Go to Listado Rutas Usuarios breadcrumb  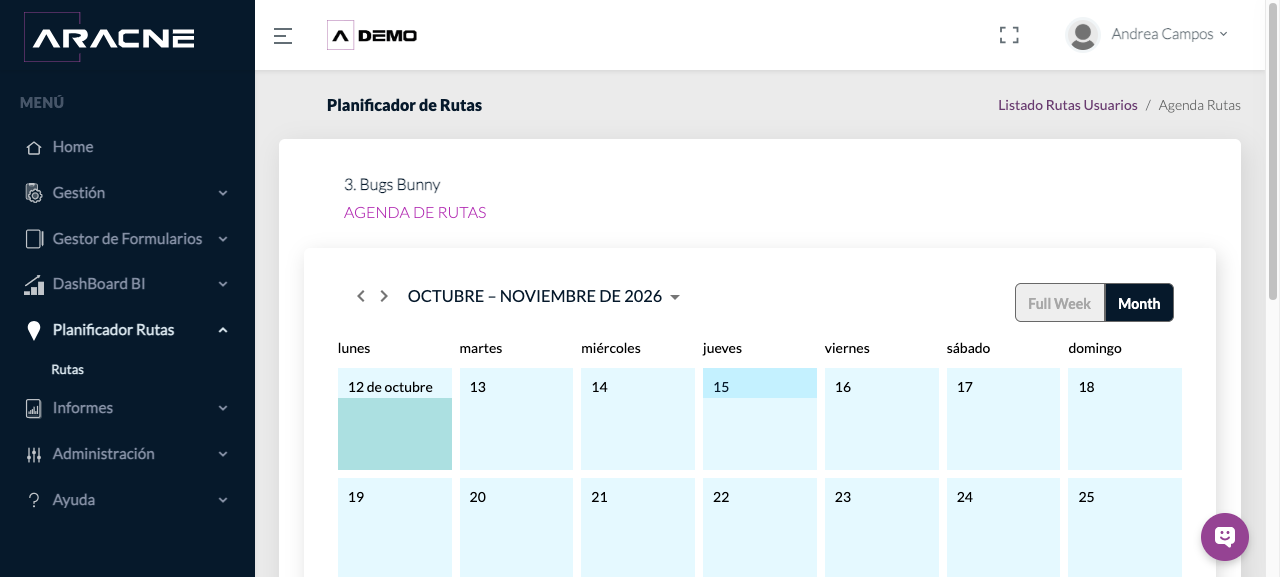pyautogui.click(x=1068, y=105)
